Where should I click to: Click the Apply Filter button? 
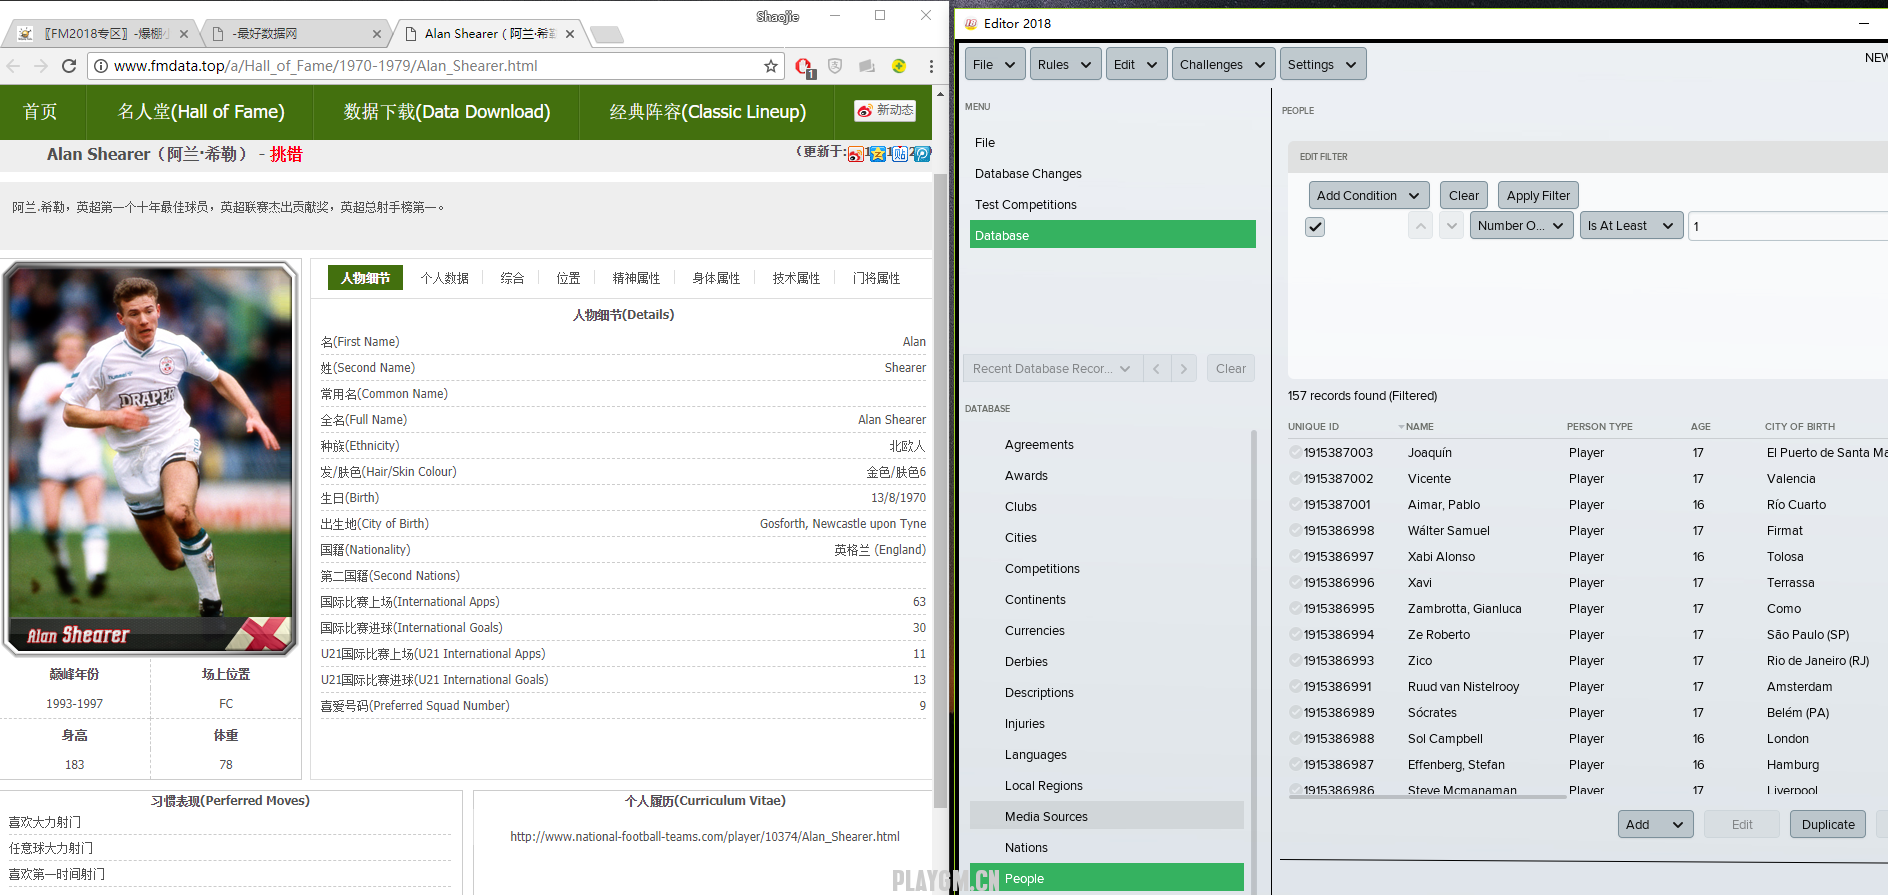1538,196
